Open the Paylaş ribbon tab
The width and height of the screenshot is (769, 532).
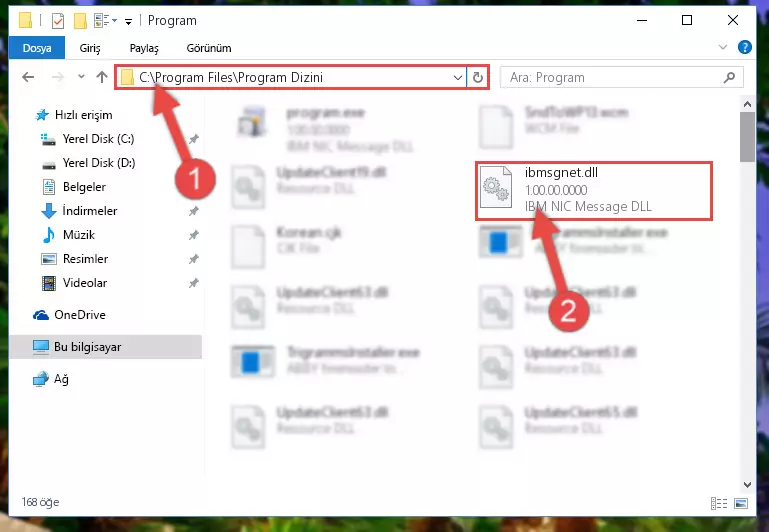144,48
